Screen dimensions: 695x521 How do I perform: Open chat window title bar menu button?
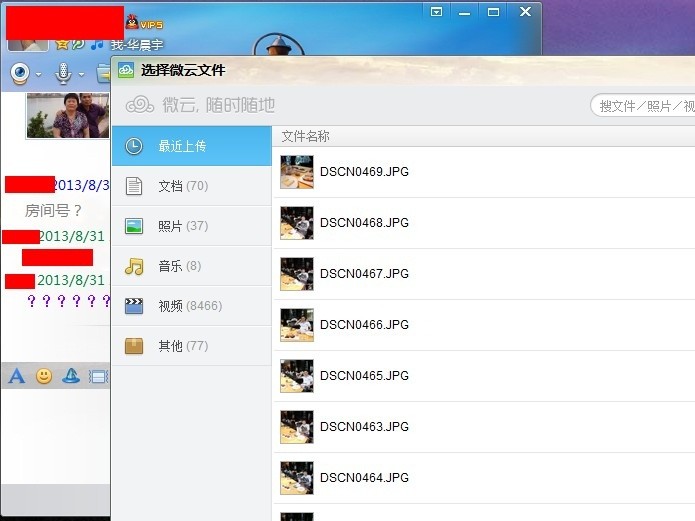pos(436,12)
